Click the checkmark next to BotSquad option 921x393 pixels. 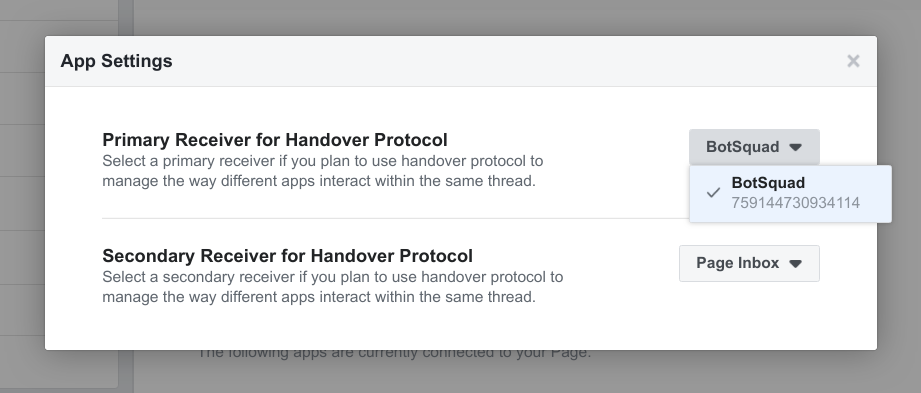click(713, 193)
